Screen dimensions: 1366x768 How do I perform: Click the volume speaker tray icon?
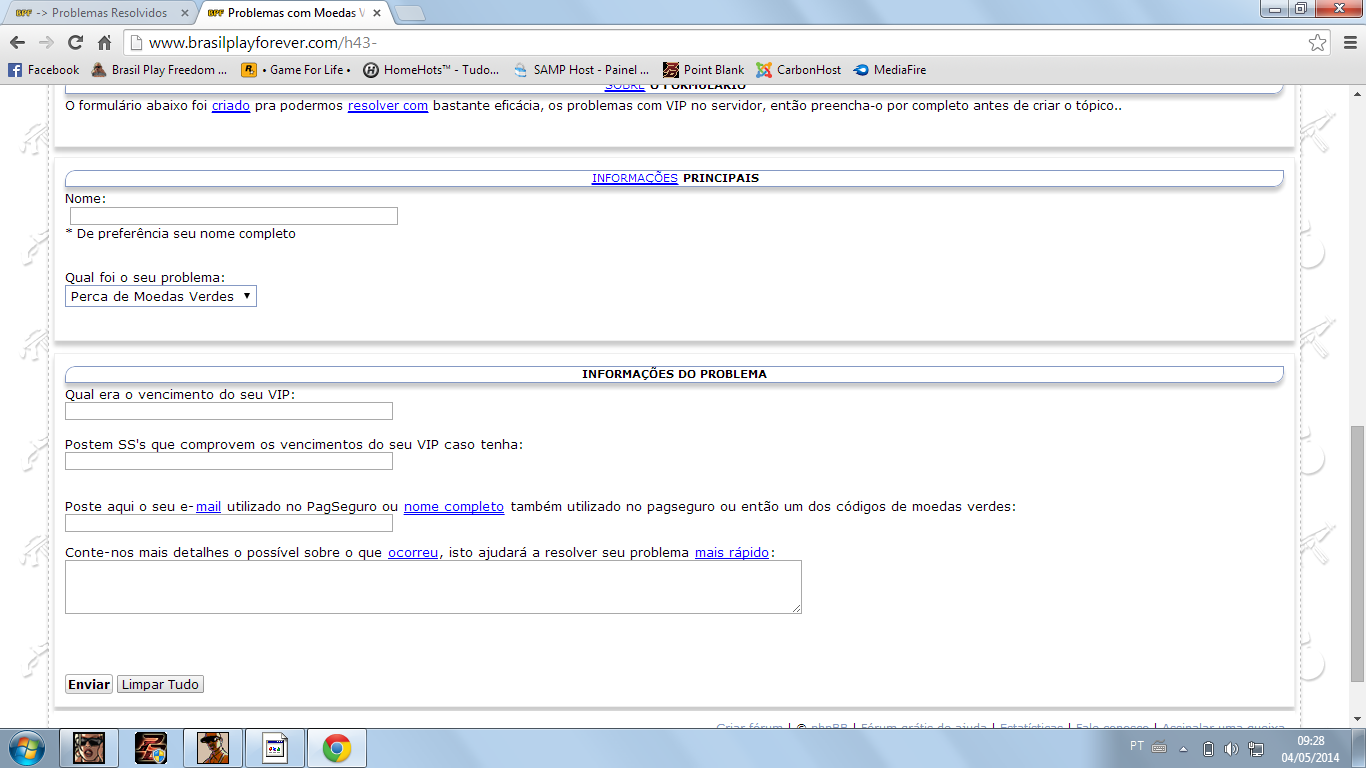(x=1230, y=748)
